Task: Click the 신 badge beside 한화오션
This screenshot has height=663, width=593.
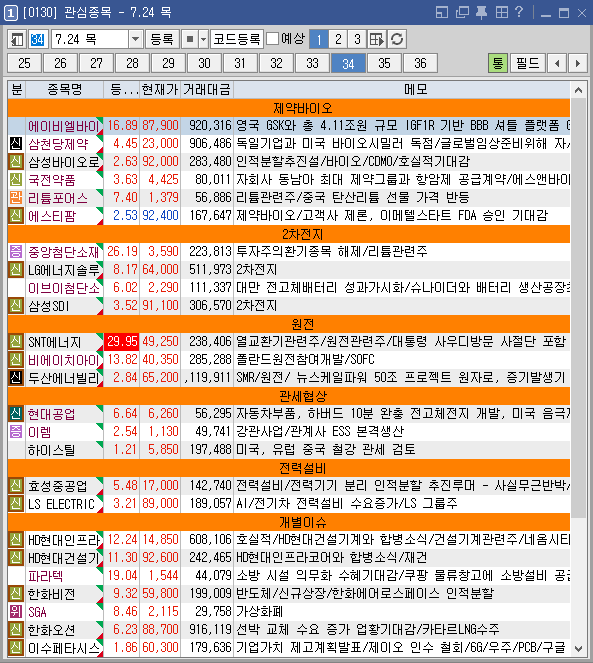Action: (16, 630)
